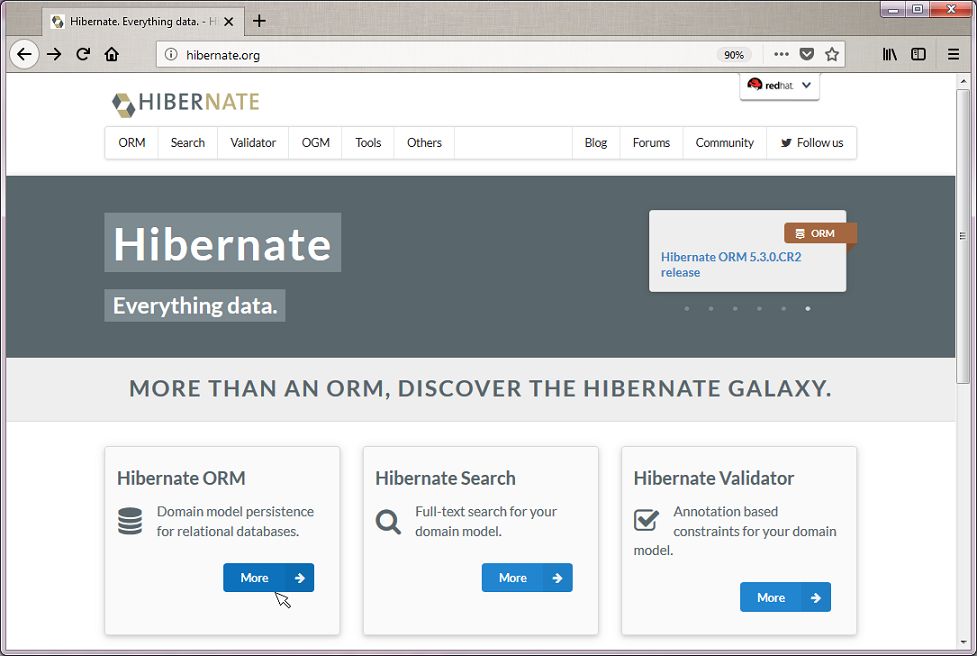Click the magnifier icon under Hibernate Search

pos(388,521)
